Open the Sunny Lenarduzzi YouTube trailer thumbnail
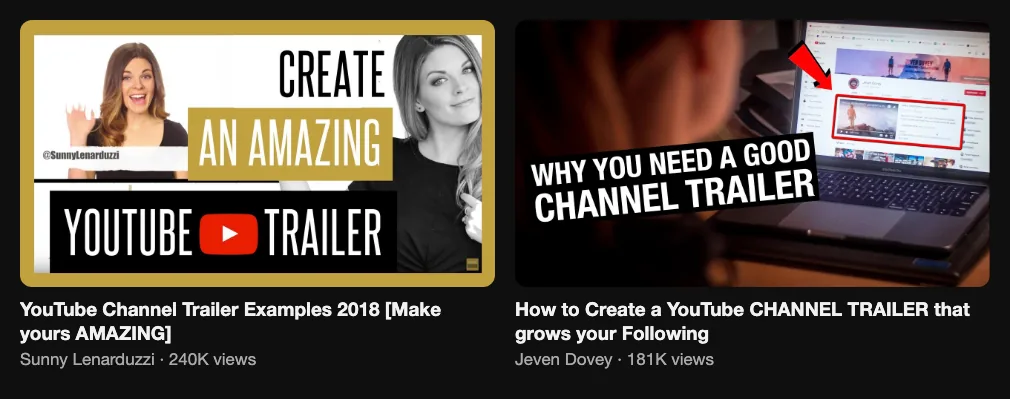The width and height of the screenshot is (1010, 399). pos(257,153)
